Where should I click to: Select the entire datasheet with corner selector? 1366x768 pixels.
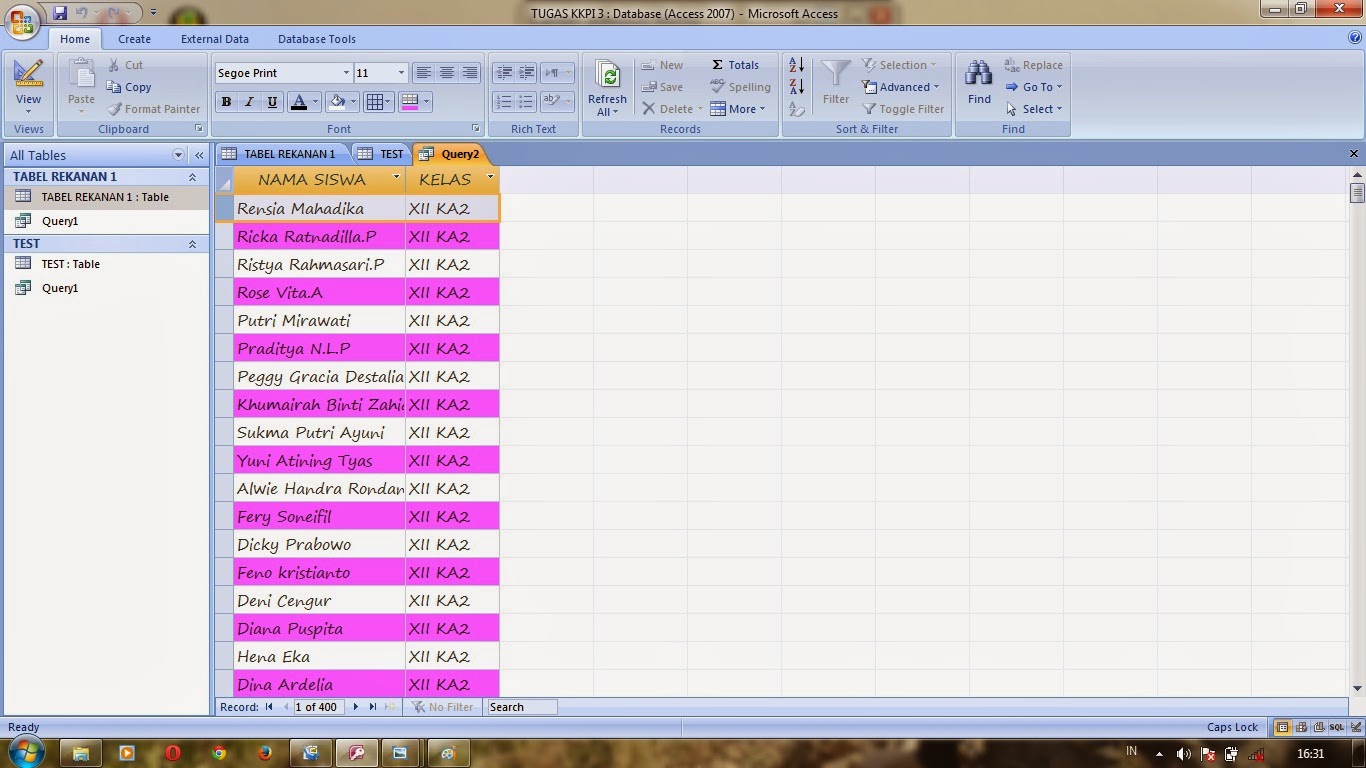click(x=225, y=180)
